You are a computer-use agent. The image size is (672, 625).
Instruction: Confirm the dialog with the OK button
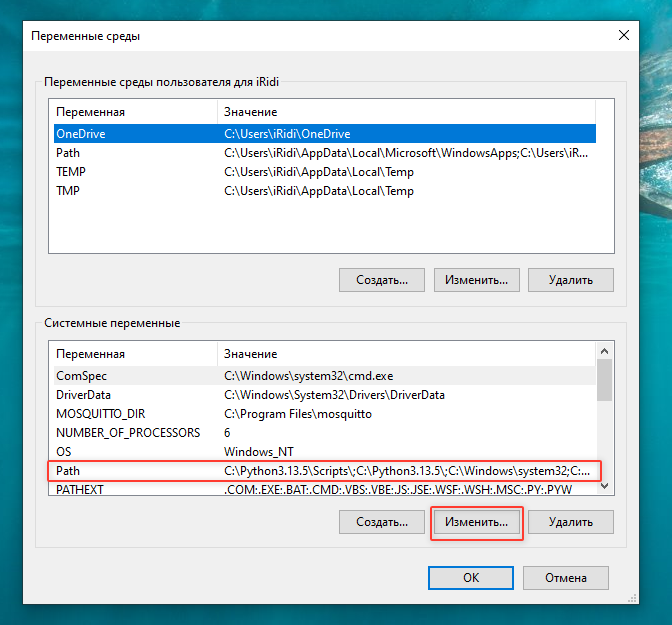(470, 578)
